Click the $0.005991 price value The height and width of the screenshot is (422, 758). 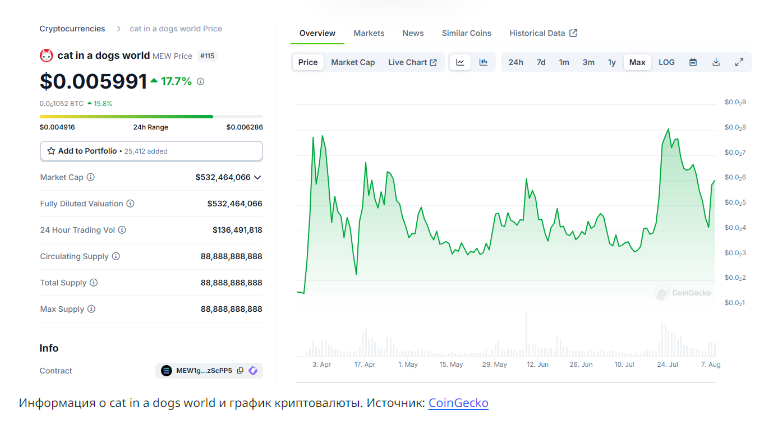pyautogui.click(x=93, y=81)
